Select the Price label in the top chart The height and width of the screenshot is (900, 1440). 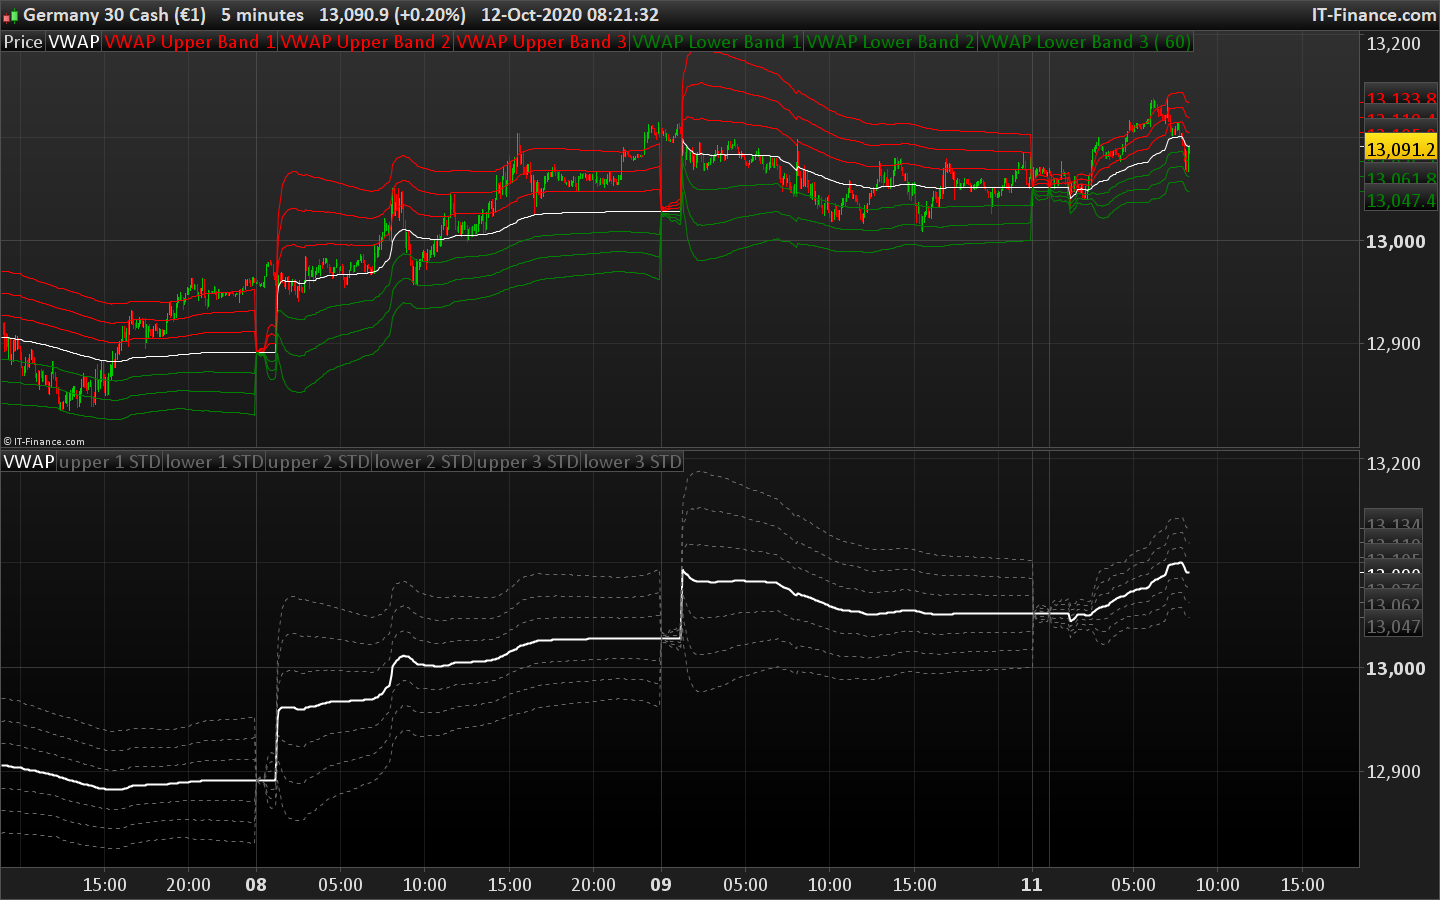tap(23, 42)
